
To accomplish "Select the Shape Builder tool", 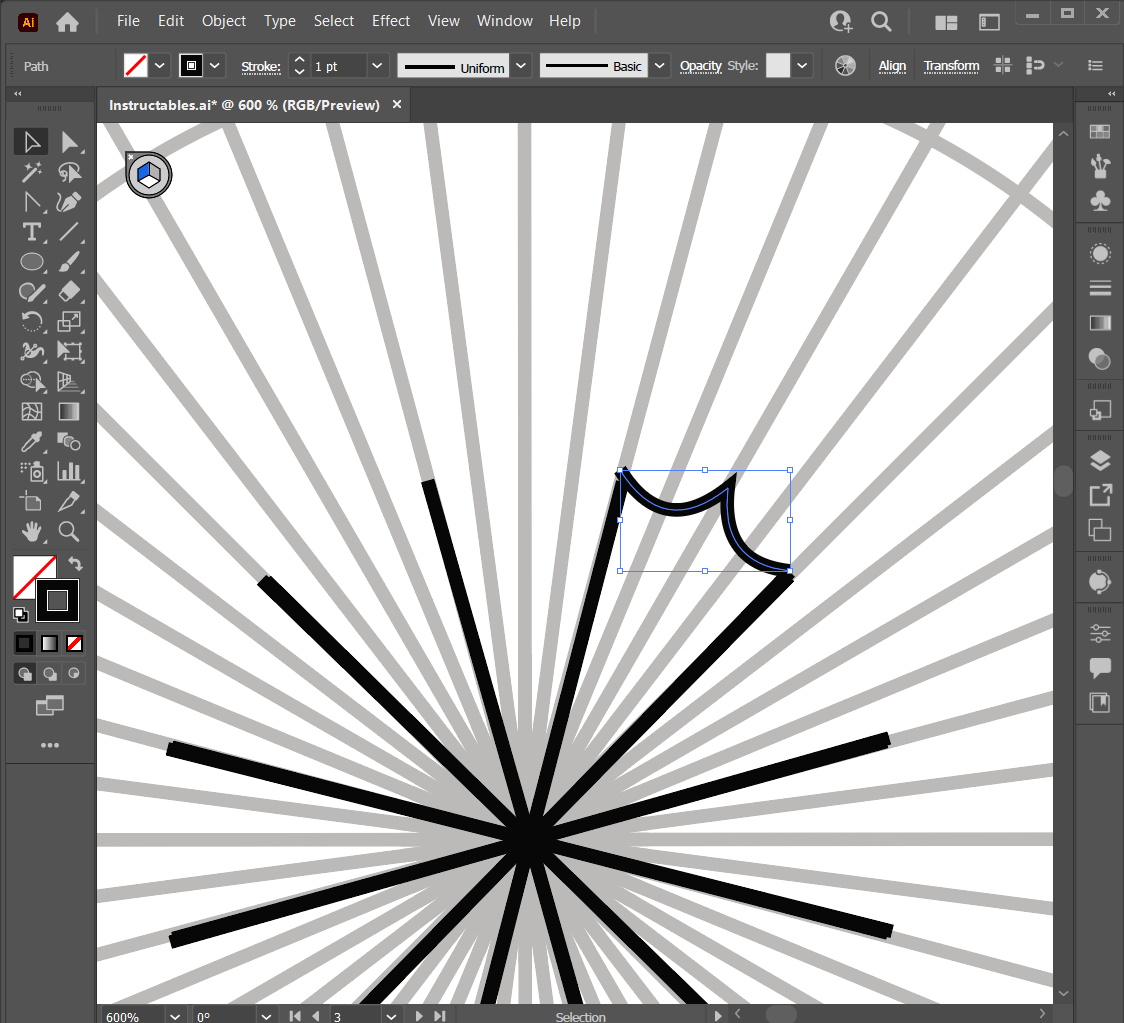I will point(31,381).
